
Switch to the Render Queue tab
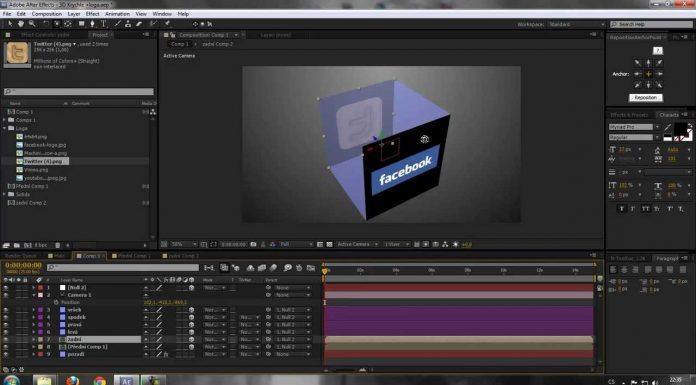click(x=21, y=256)
